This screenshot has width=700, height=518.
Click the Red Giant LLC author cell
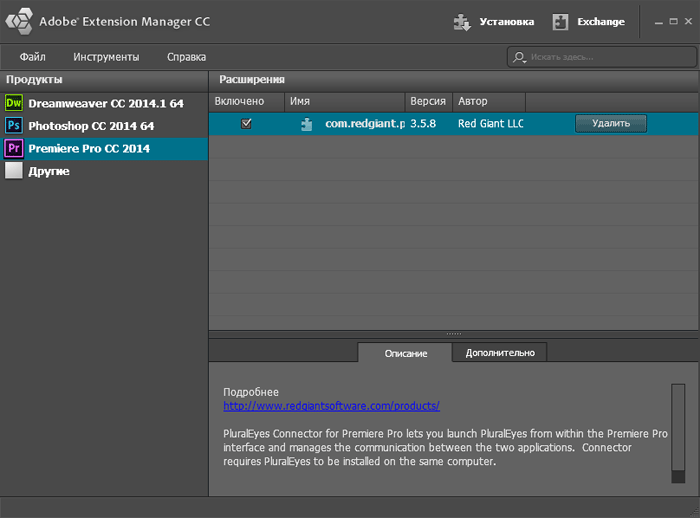point(491,123)
